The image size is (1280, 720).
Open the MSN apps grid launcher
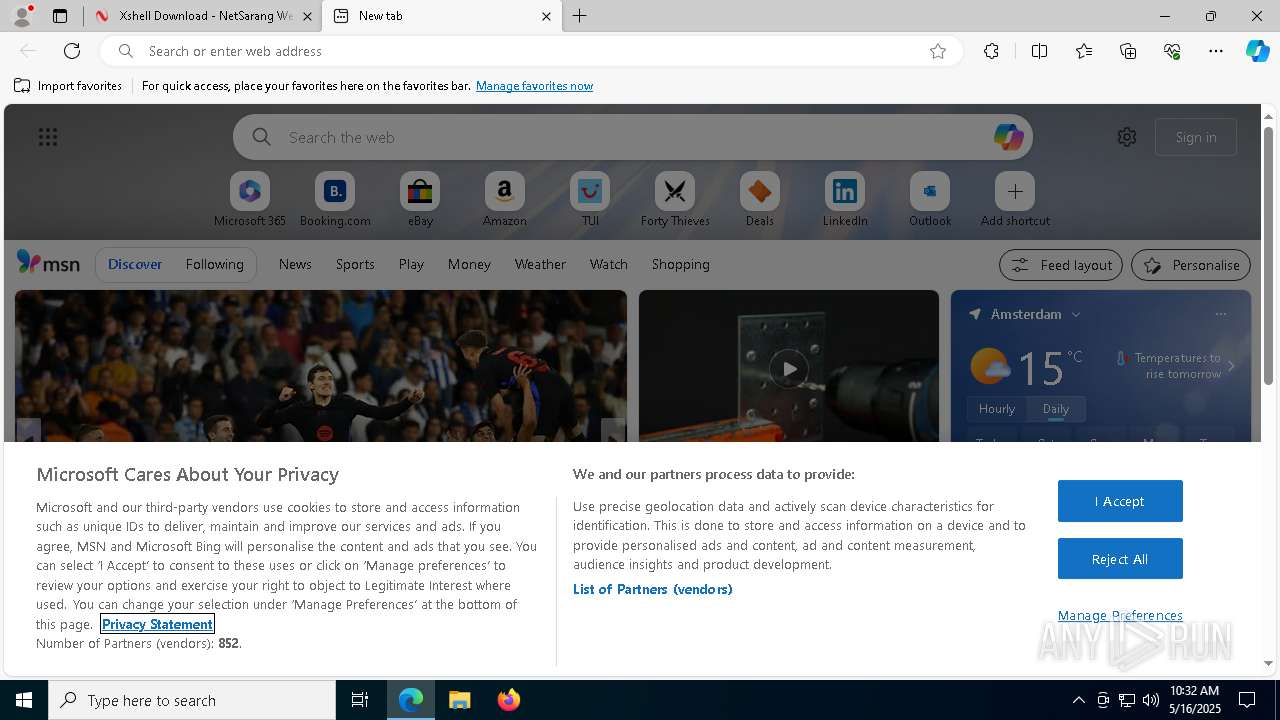[48, 137]
